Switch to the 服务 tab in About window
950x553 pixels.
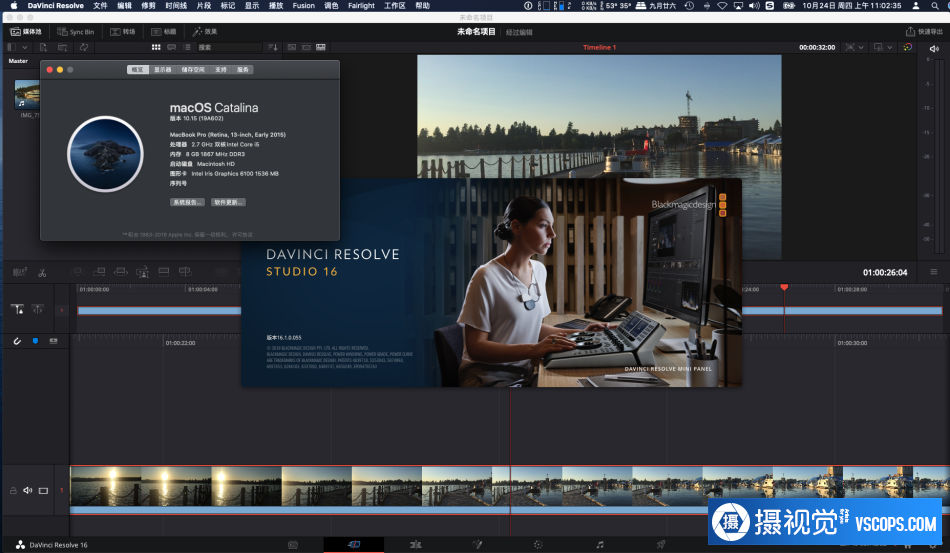pos(242,70)
